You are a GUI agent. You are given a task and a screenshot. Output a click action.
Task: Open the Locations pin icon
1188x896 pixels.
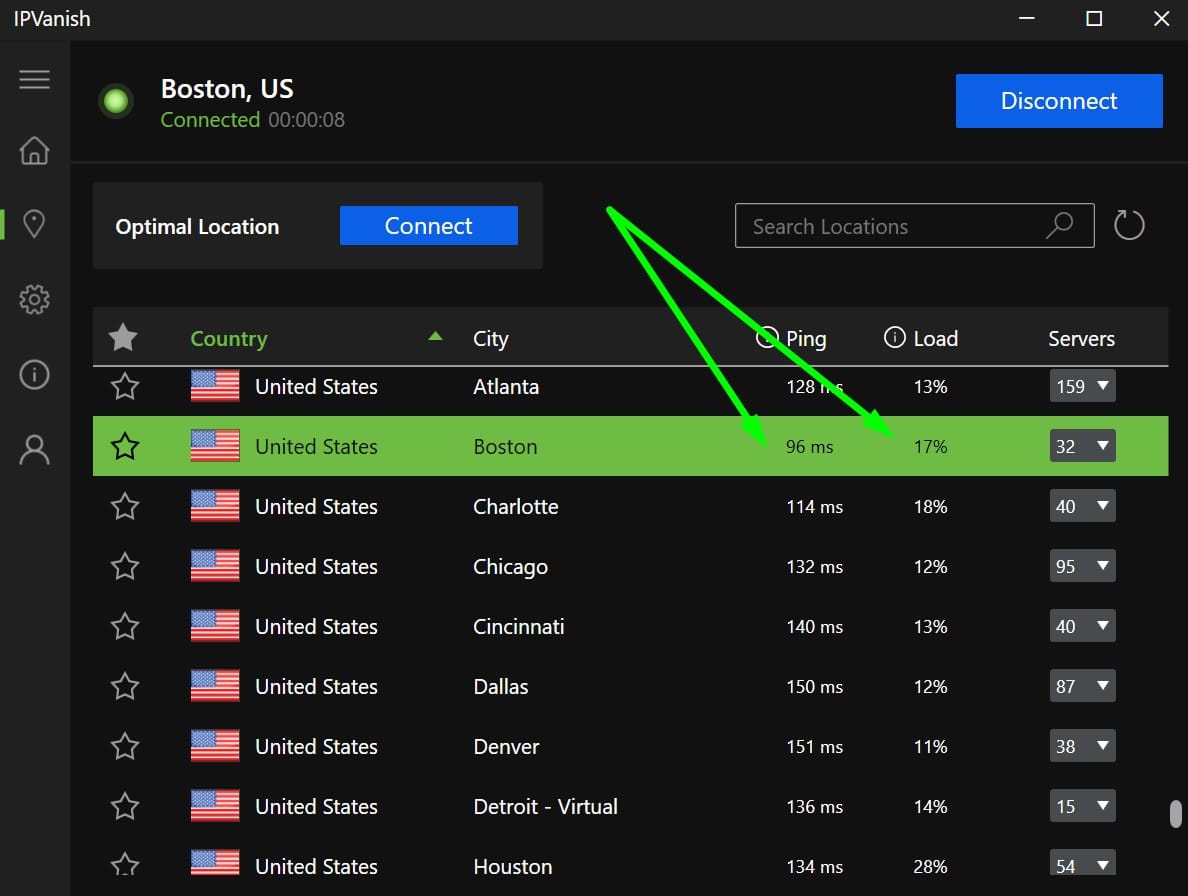coord(34,224)
